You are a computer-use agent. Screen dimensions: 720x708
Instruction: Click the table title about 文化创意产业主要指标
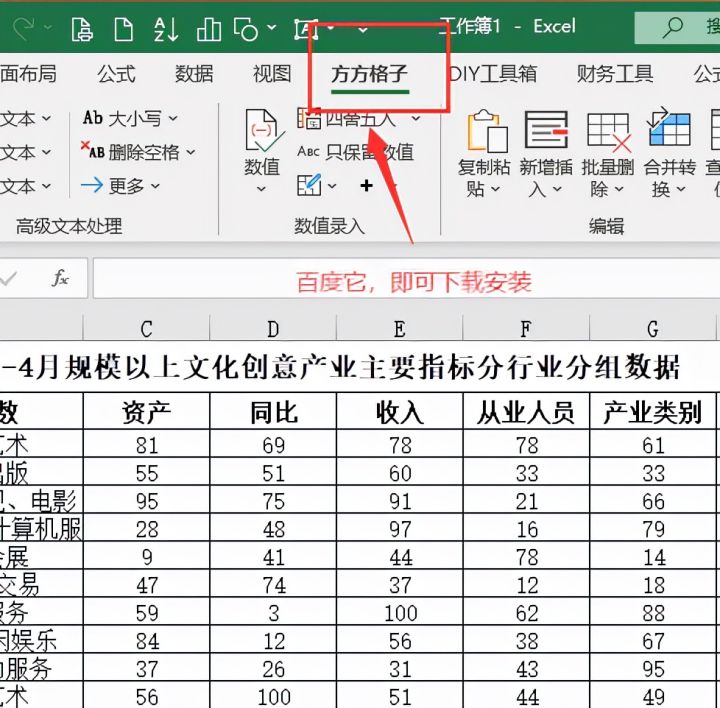pyautogui.click(x=340, y=367)
